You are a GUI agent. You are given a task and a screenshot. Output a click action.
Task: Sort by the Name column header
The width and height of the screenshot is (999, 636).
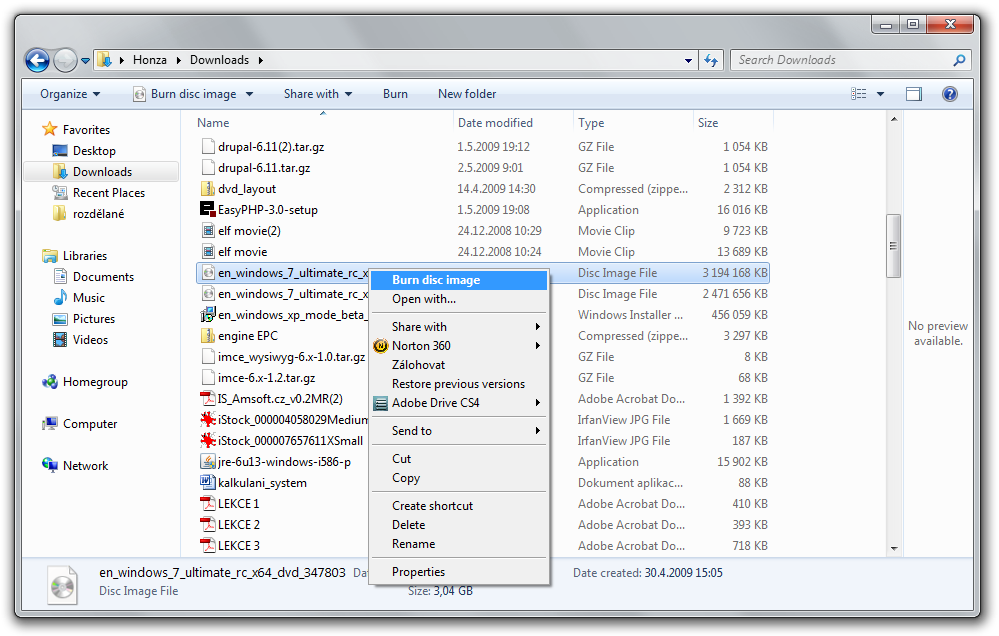[213, 122]
